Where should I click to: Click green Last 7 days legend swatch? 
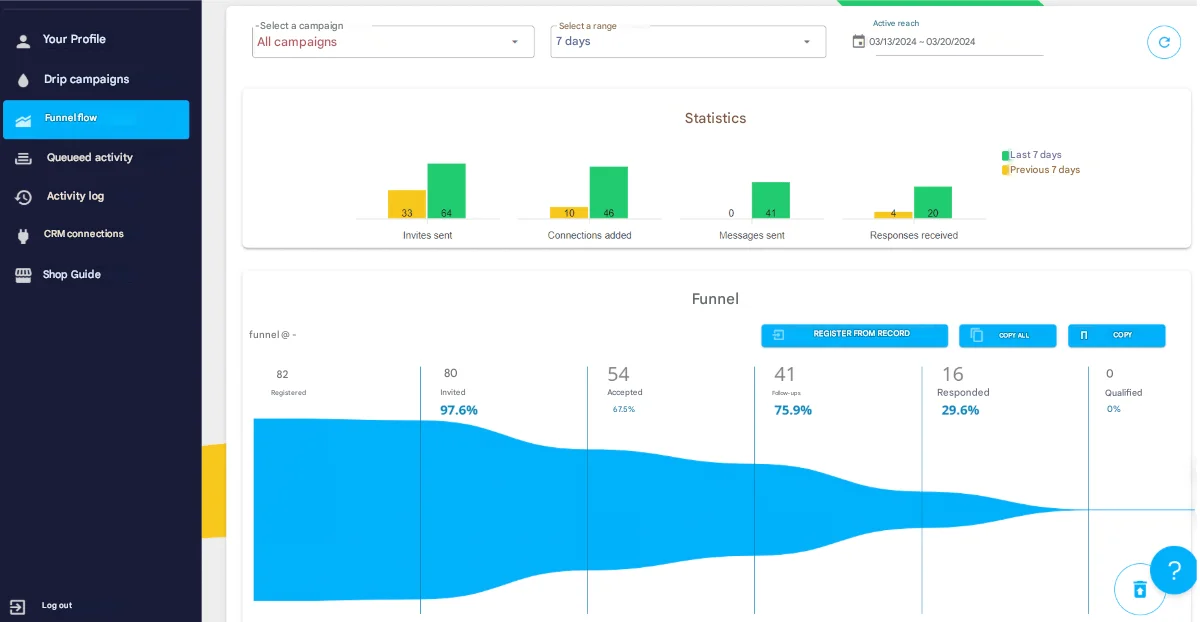click(1006, 156)
